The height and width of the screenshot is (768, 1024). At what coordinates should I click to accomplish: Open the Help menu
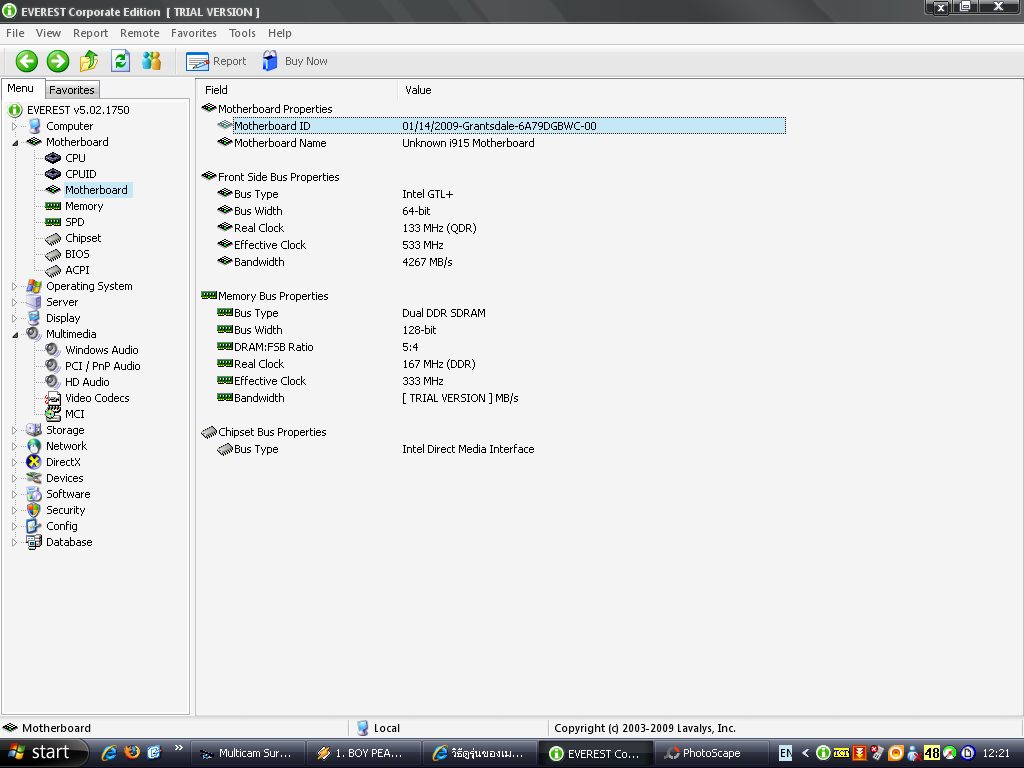tap(280, 33)
